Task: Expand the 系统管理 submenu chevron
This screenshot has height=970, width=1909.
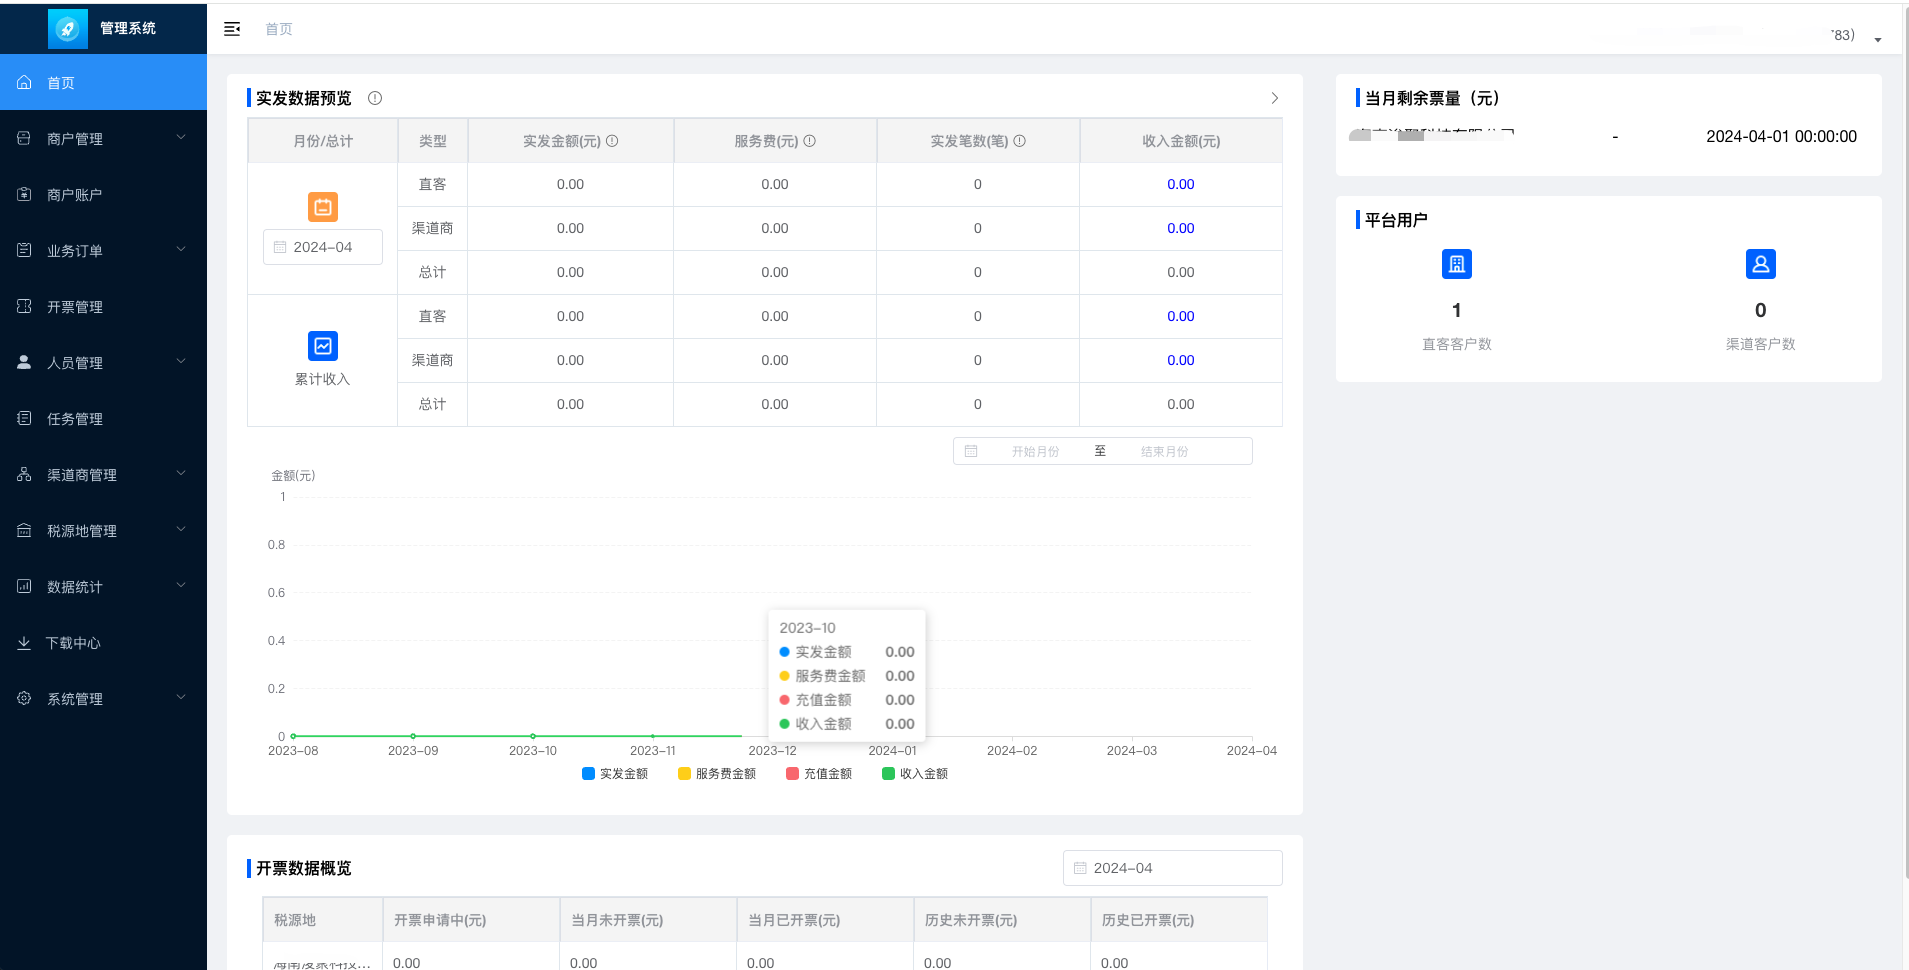Action: click(x=181, y=697)
